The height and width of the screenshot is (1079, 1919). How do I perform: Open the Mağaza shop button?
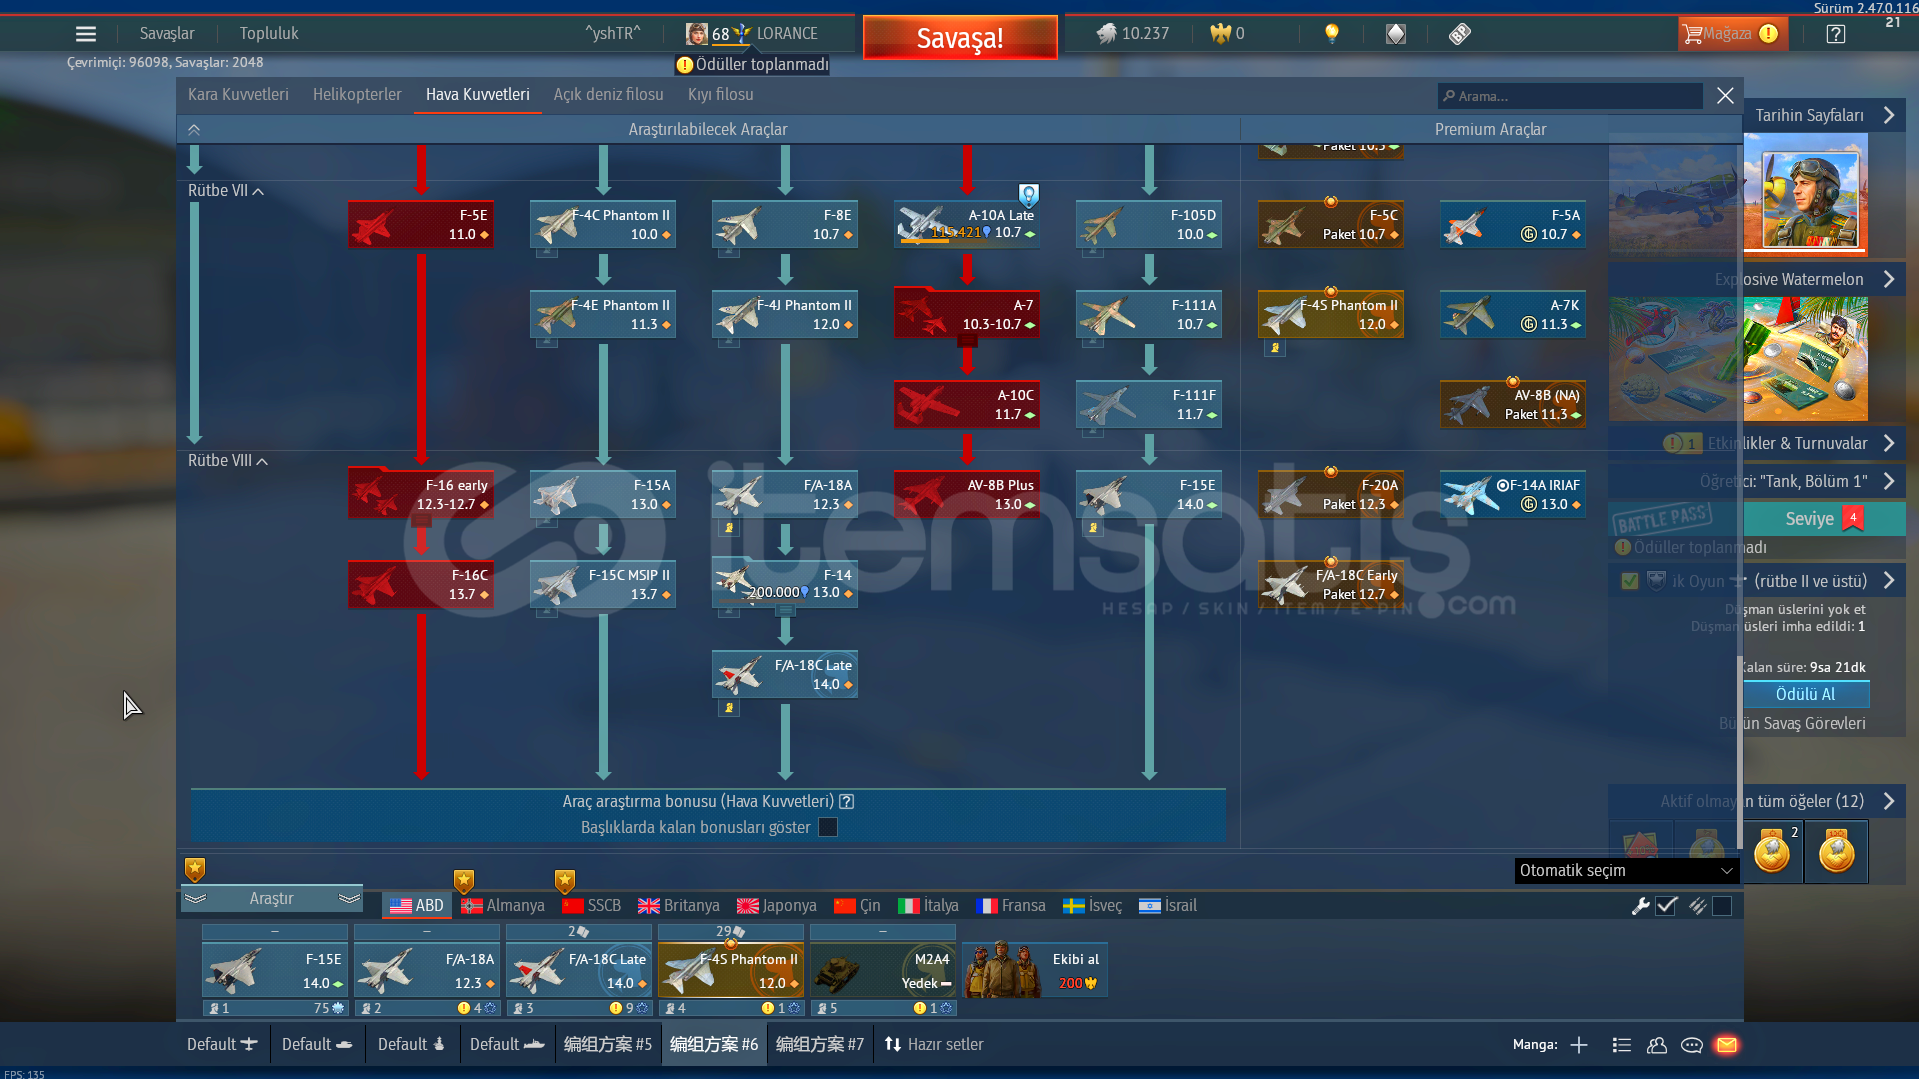[1731, 34]
